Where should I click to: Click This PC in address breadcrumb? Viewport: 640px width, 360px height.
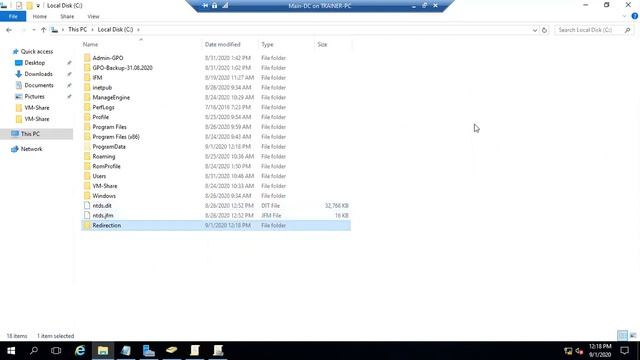(x=77, y=29)
